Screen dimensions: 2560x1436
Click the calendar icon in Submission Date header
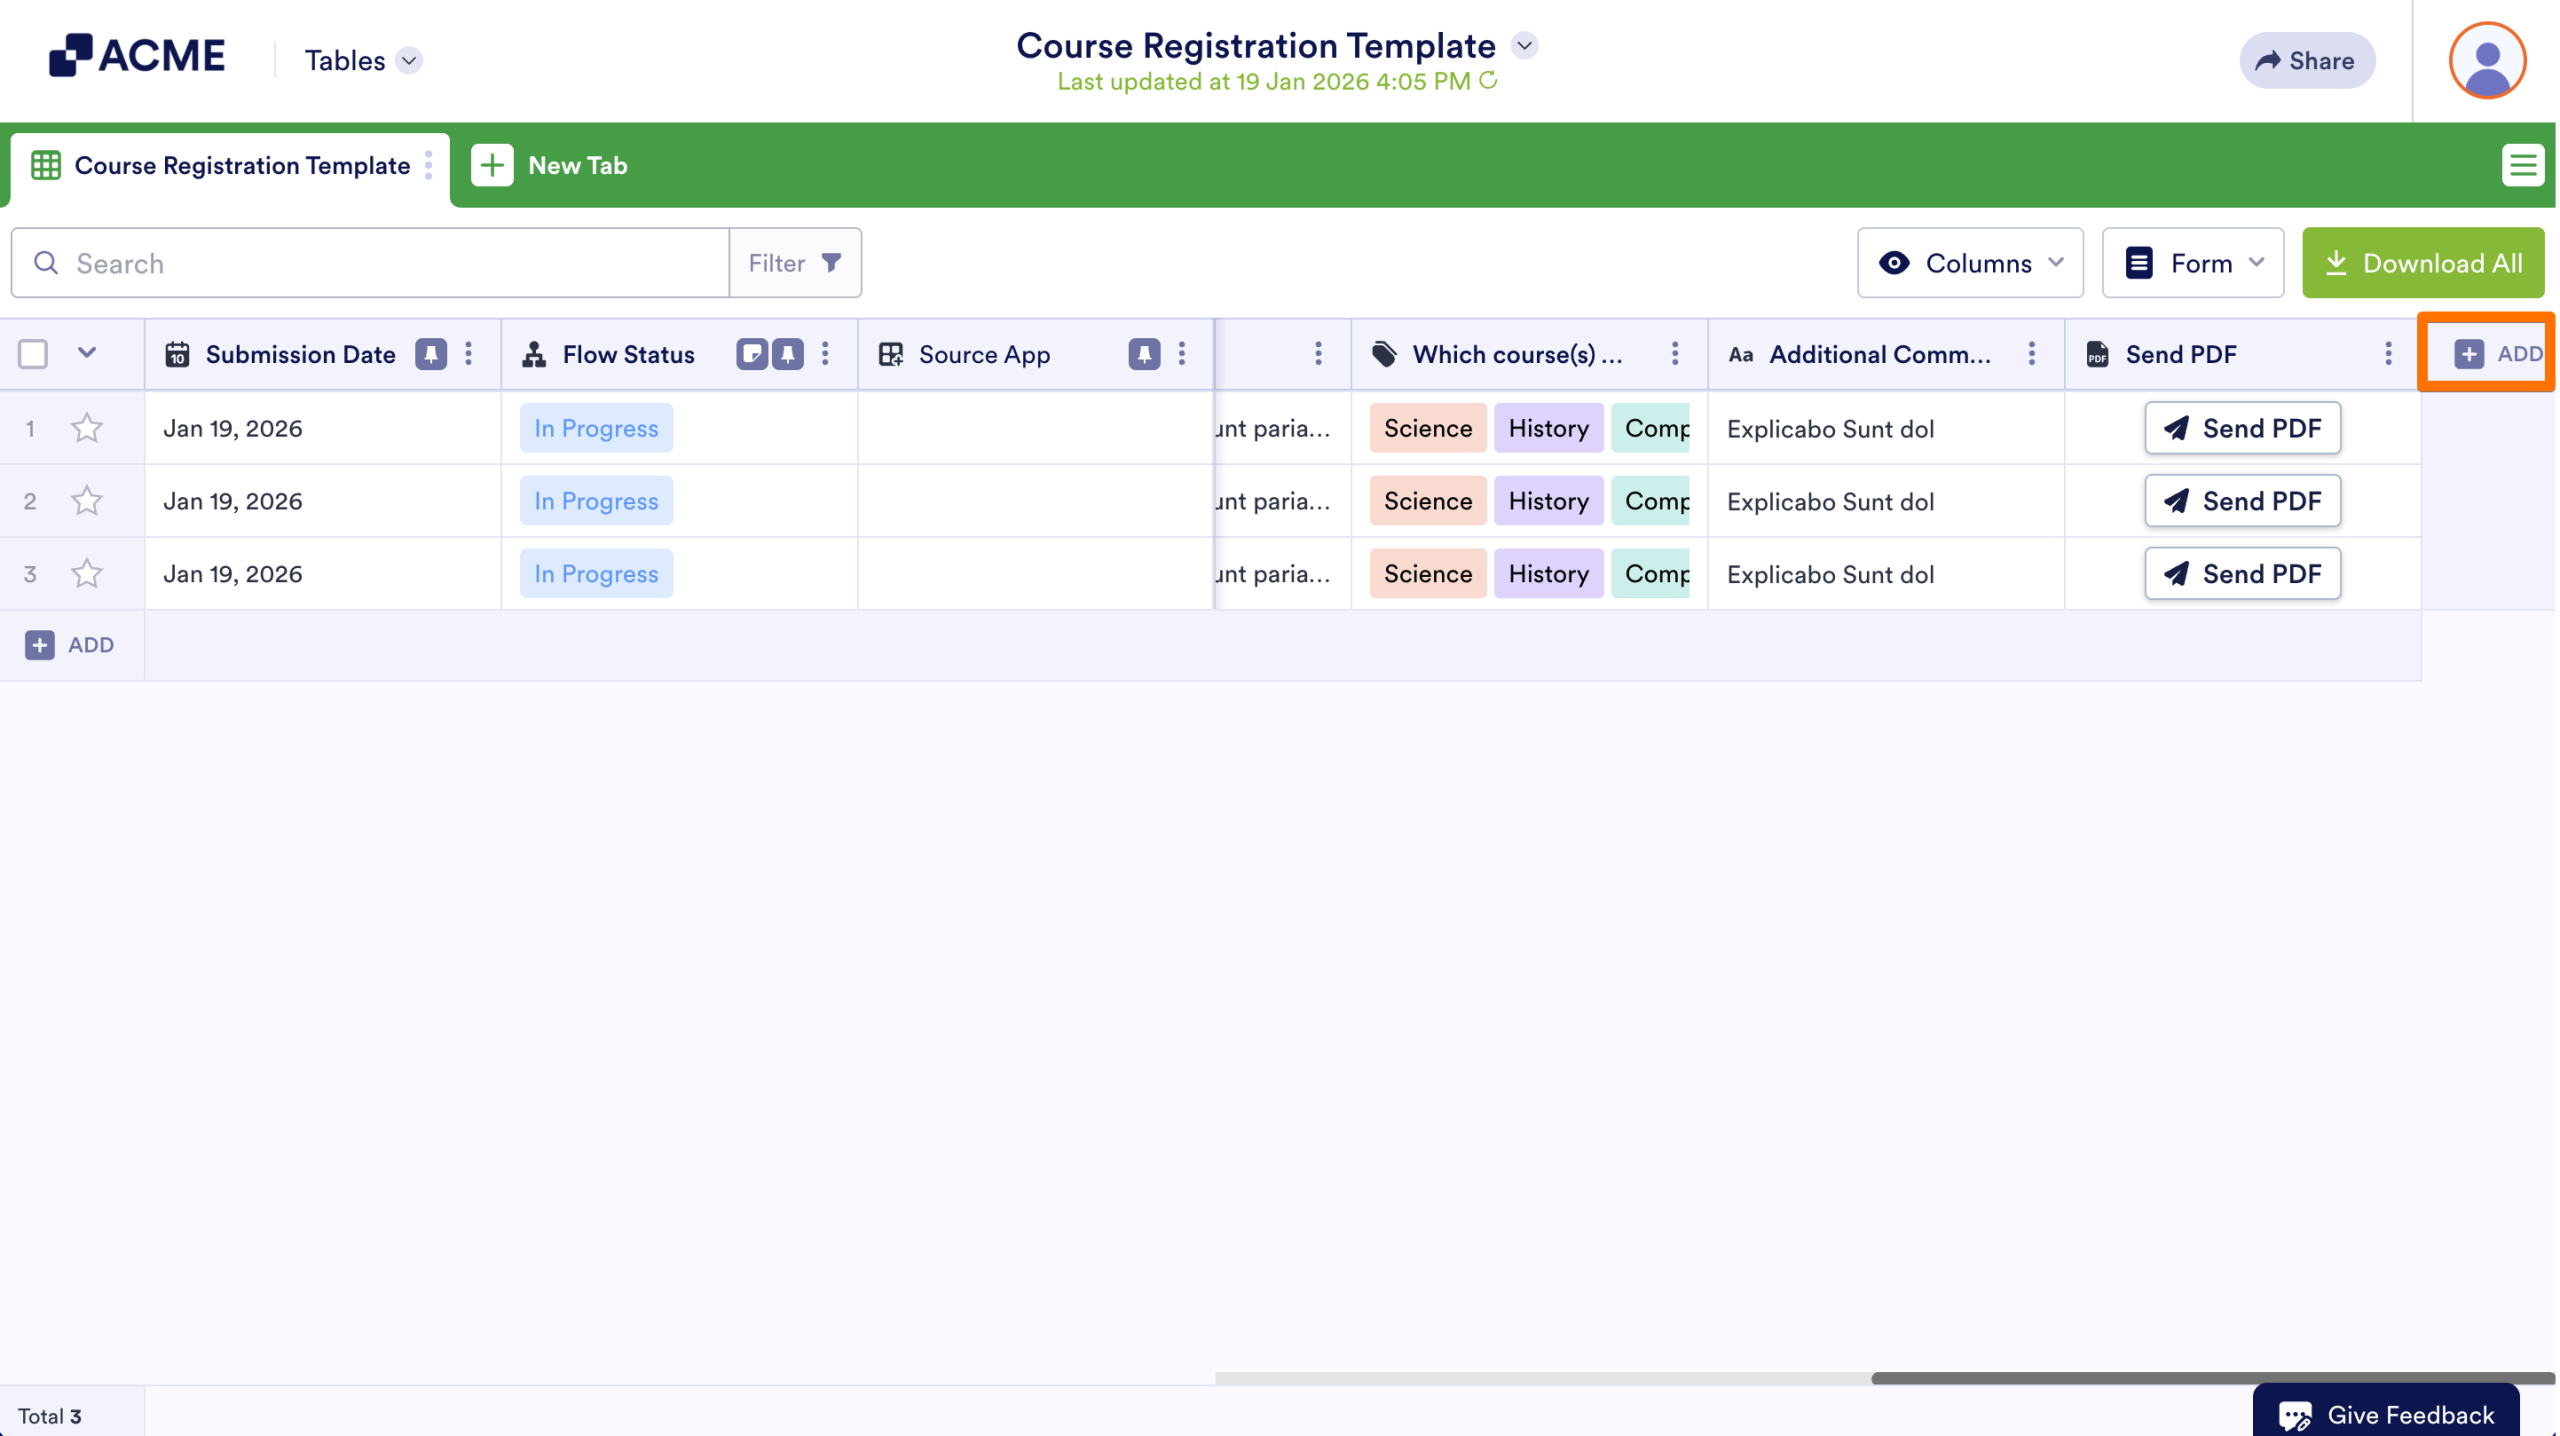pos(178,354)
